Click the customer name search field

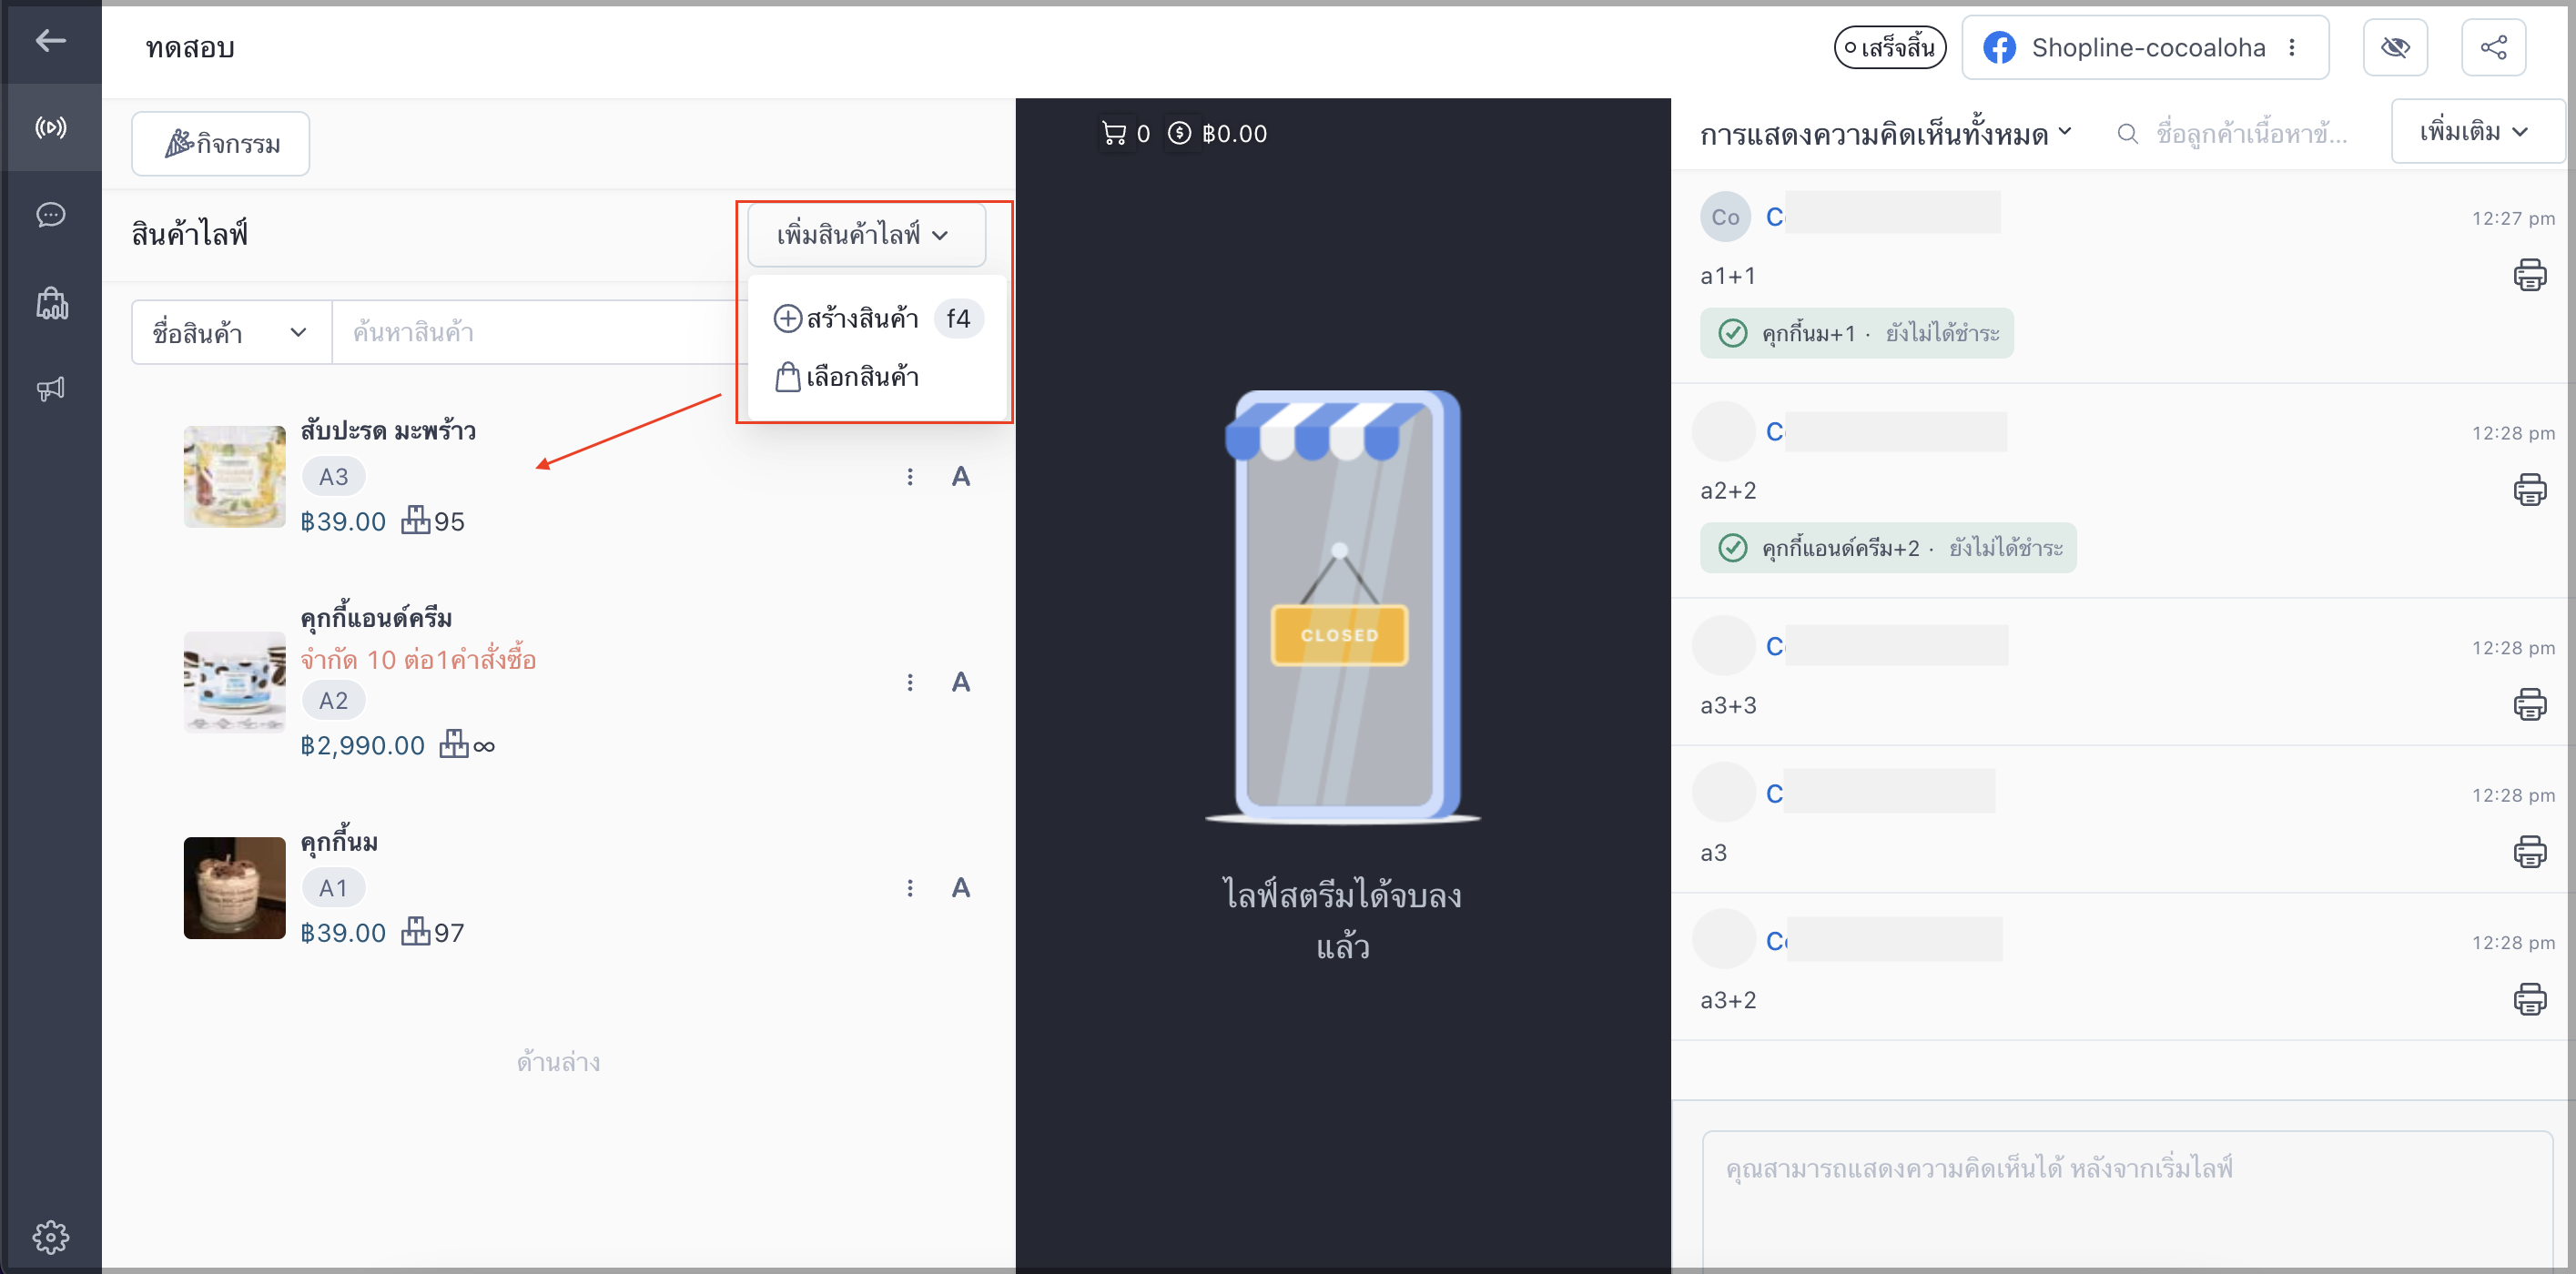coord(2250,133)
